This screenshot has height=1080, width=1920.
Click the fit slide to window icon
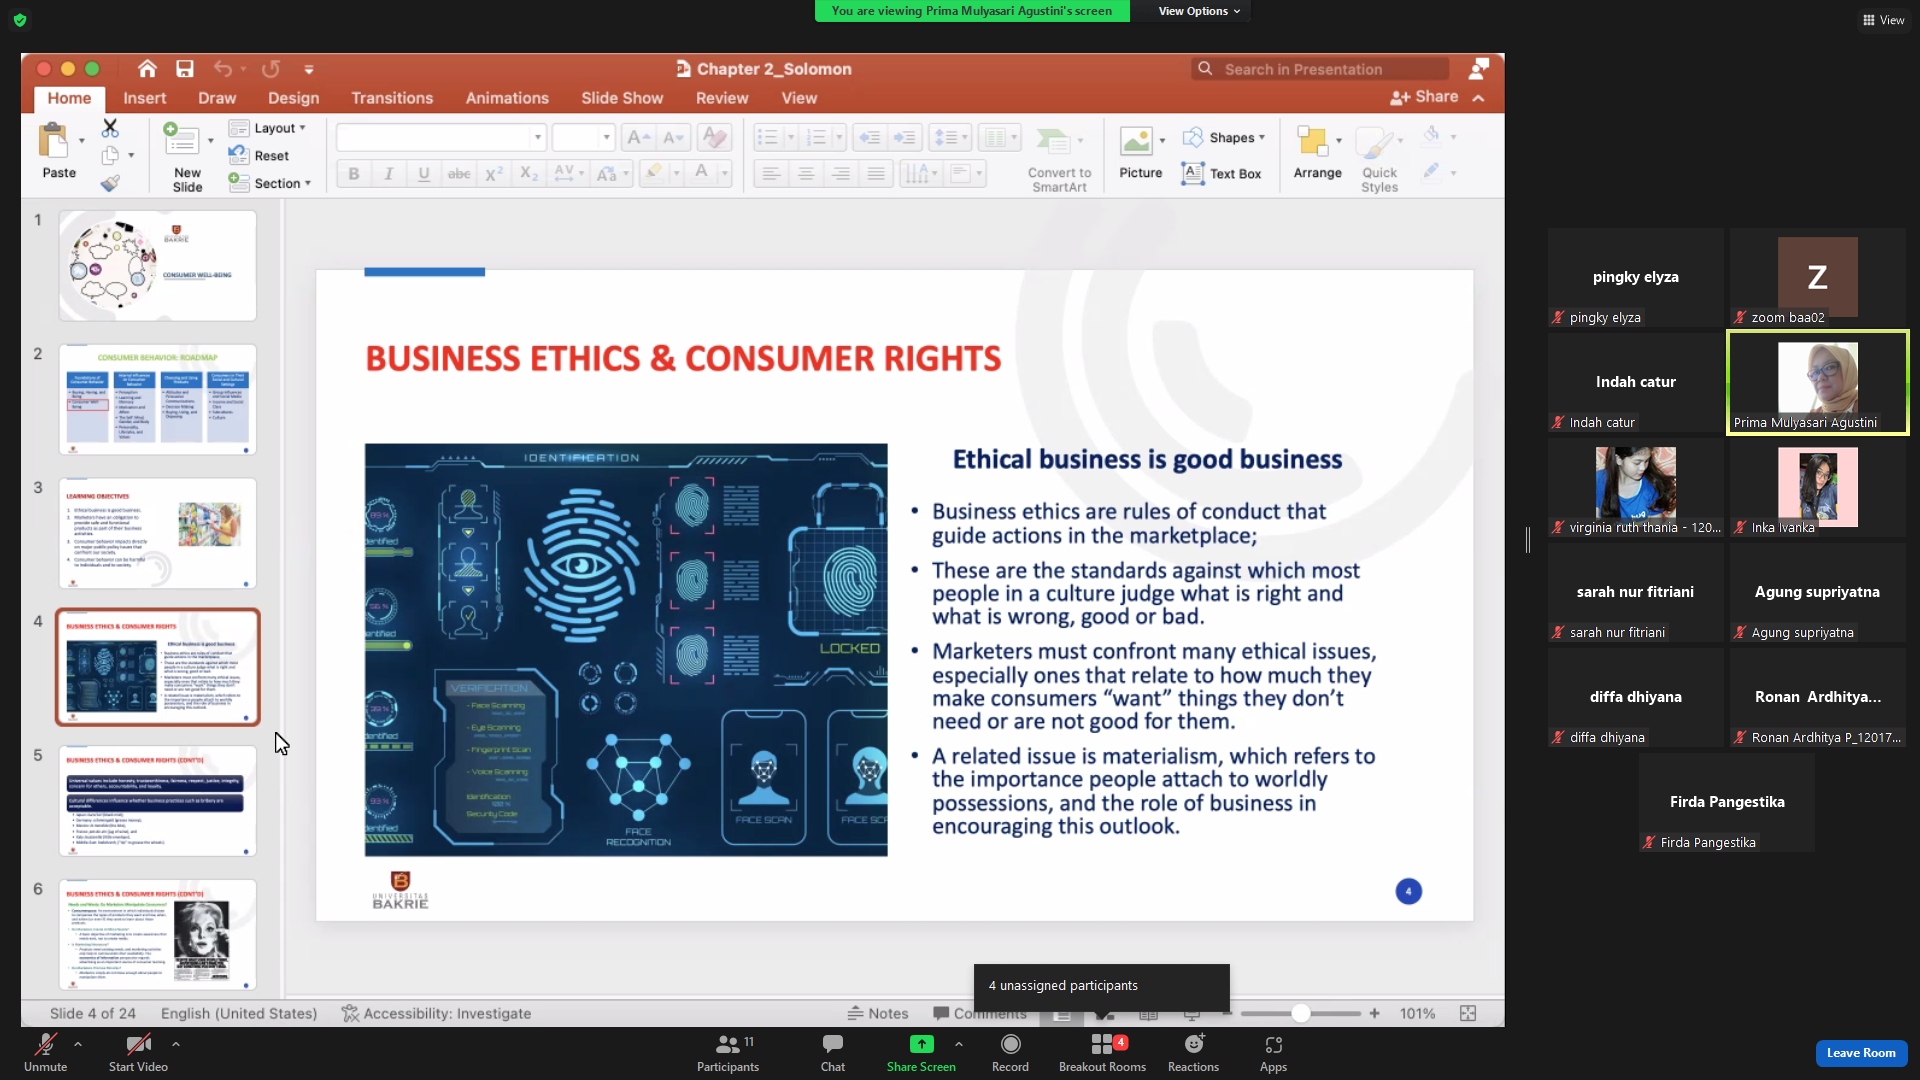click(x=1468, y=1013)
